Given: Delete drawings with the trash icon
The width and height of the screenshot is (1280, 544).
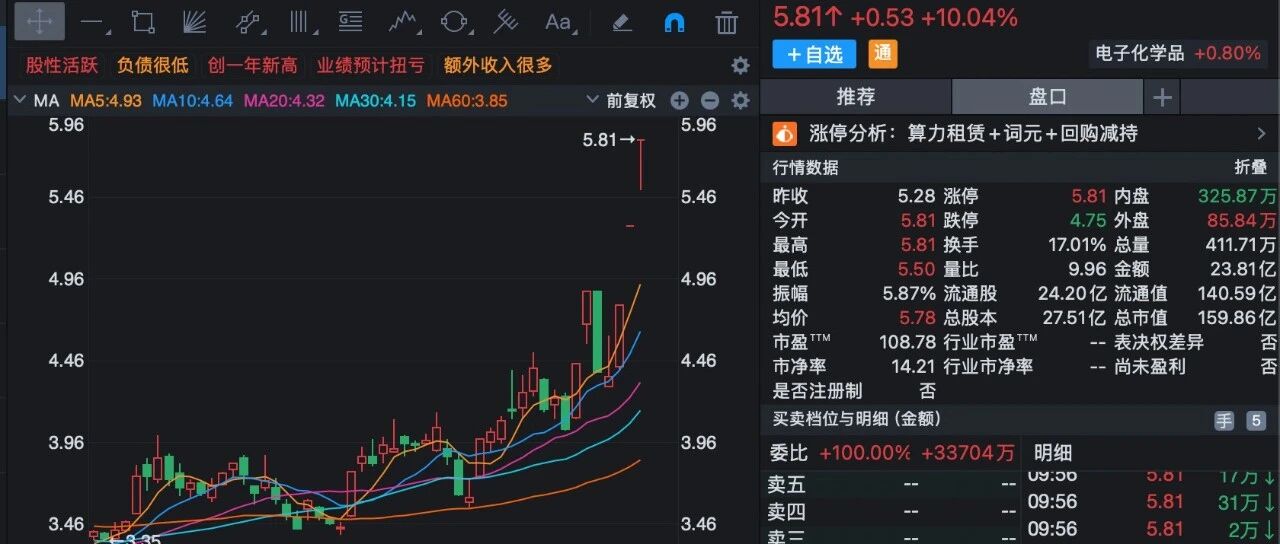Looking at the screenshot, I should (727, 21).
